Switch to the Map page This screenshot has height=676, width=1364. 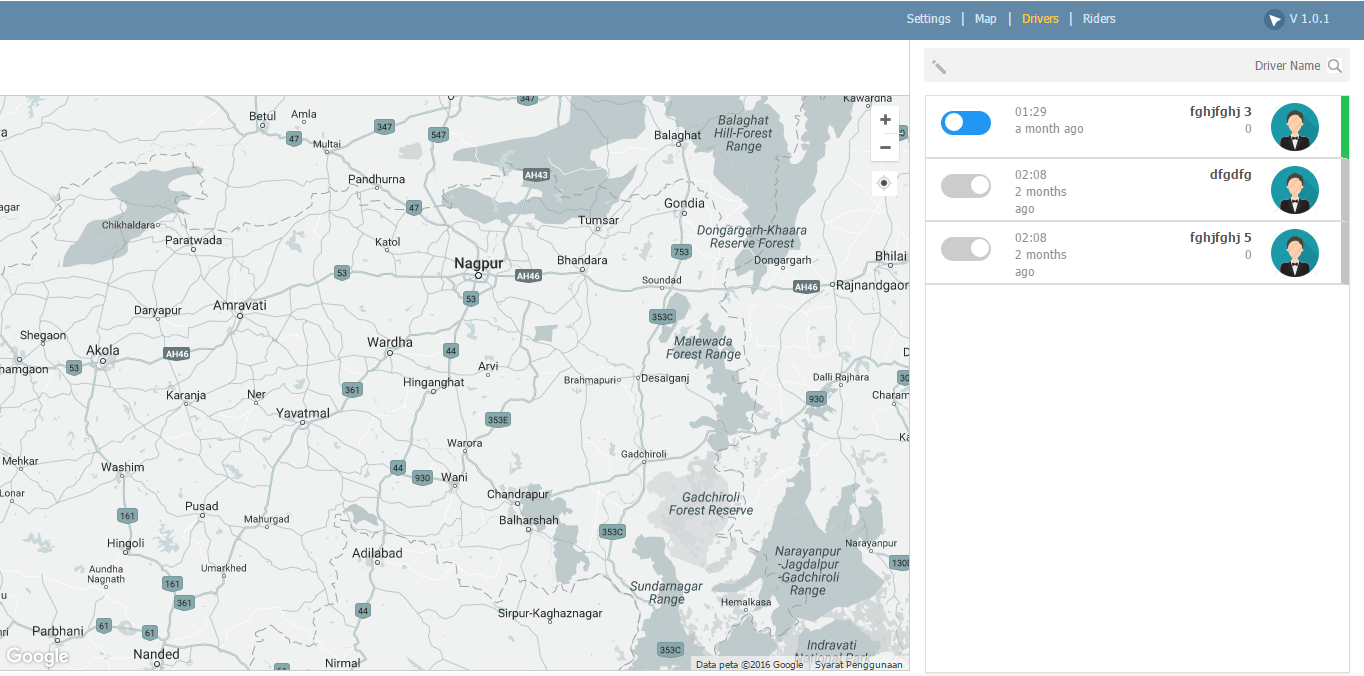[985, 19]
